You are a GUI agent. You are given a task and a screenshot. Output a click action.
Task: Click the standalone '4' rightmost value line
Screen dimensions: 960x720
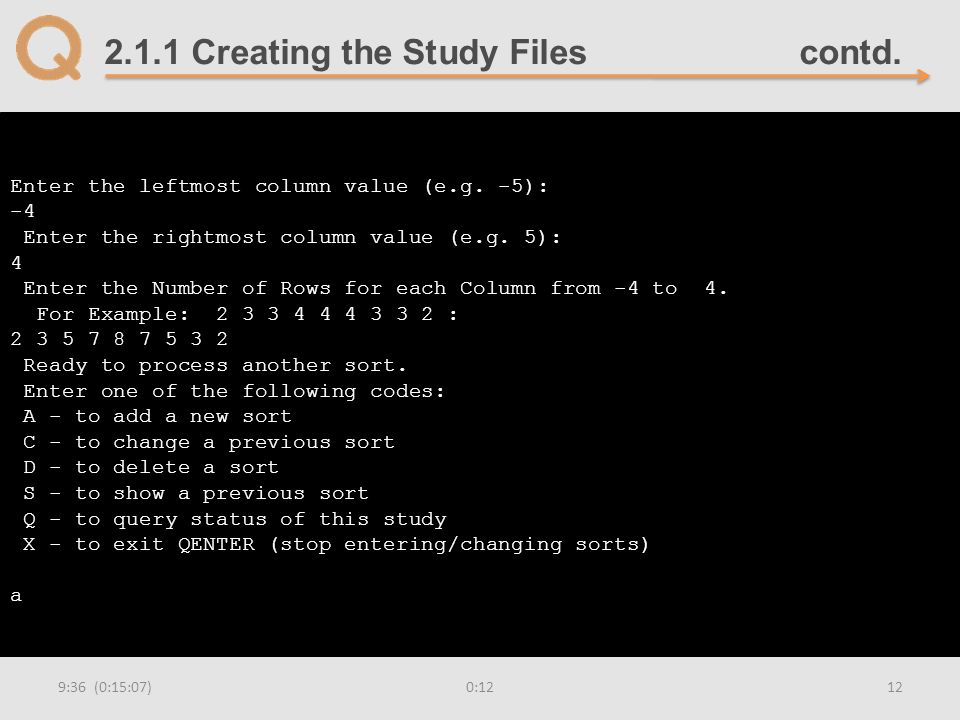coord(17,263)
